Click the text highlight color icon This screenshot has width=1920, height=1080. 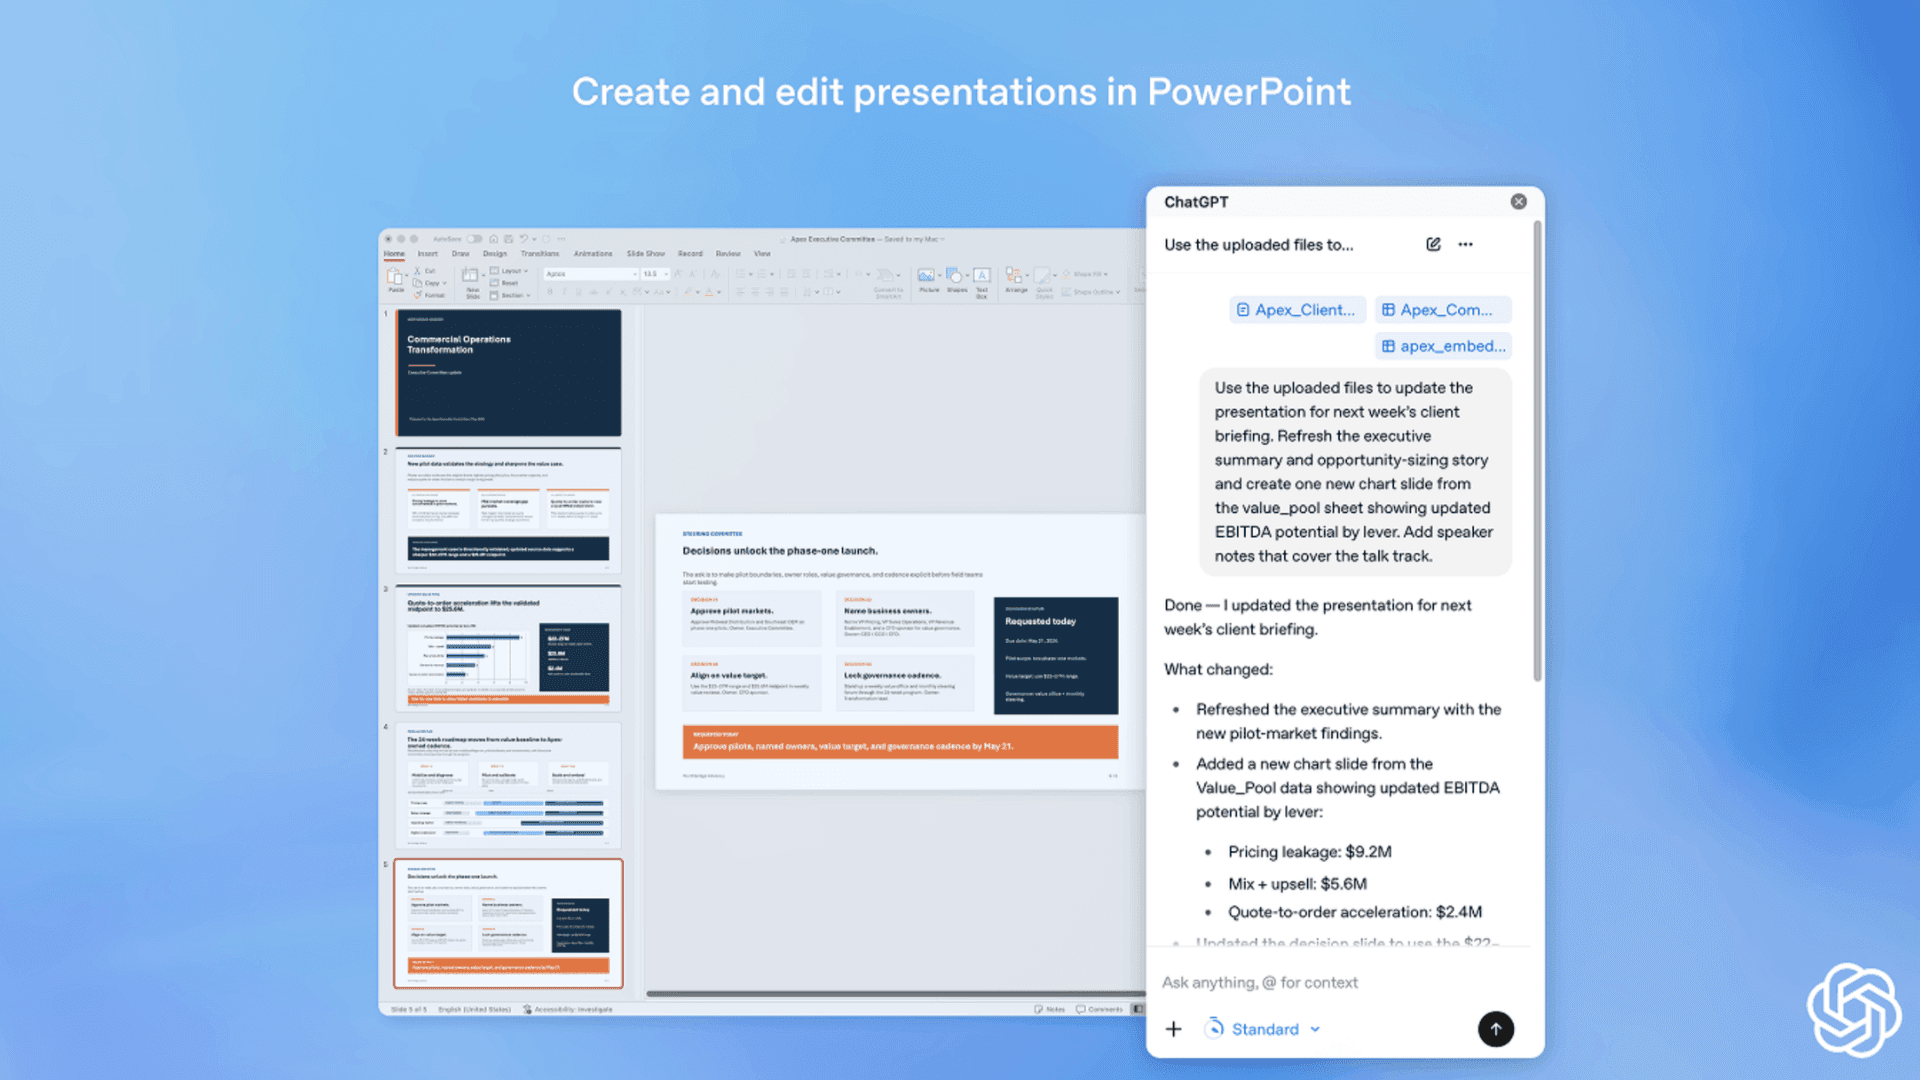tap(687, 292)
